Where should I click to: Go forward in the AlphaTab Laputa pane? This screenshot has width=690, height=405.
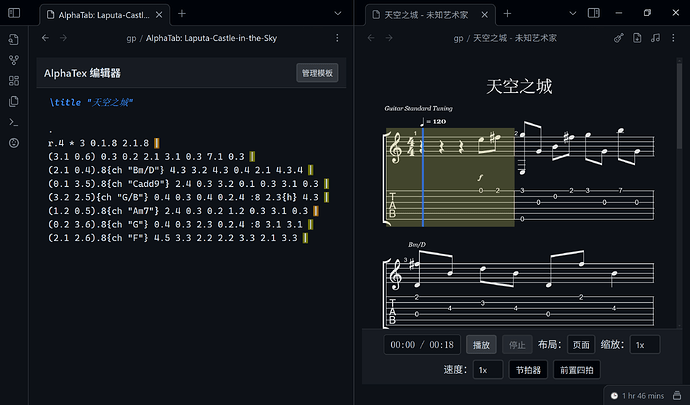click(63, 38)
